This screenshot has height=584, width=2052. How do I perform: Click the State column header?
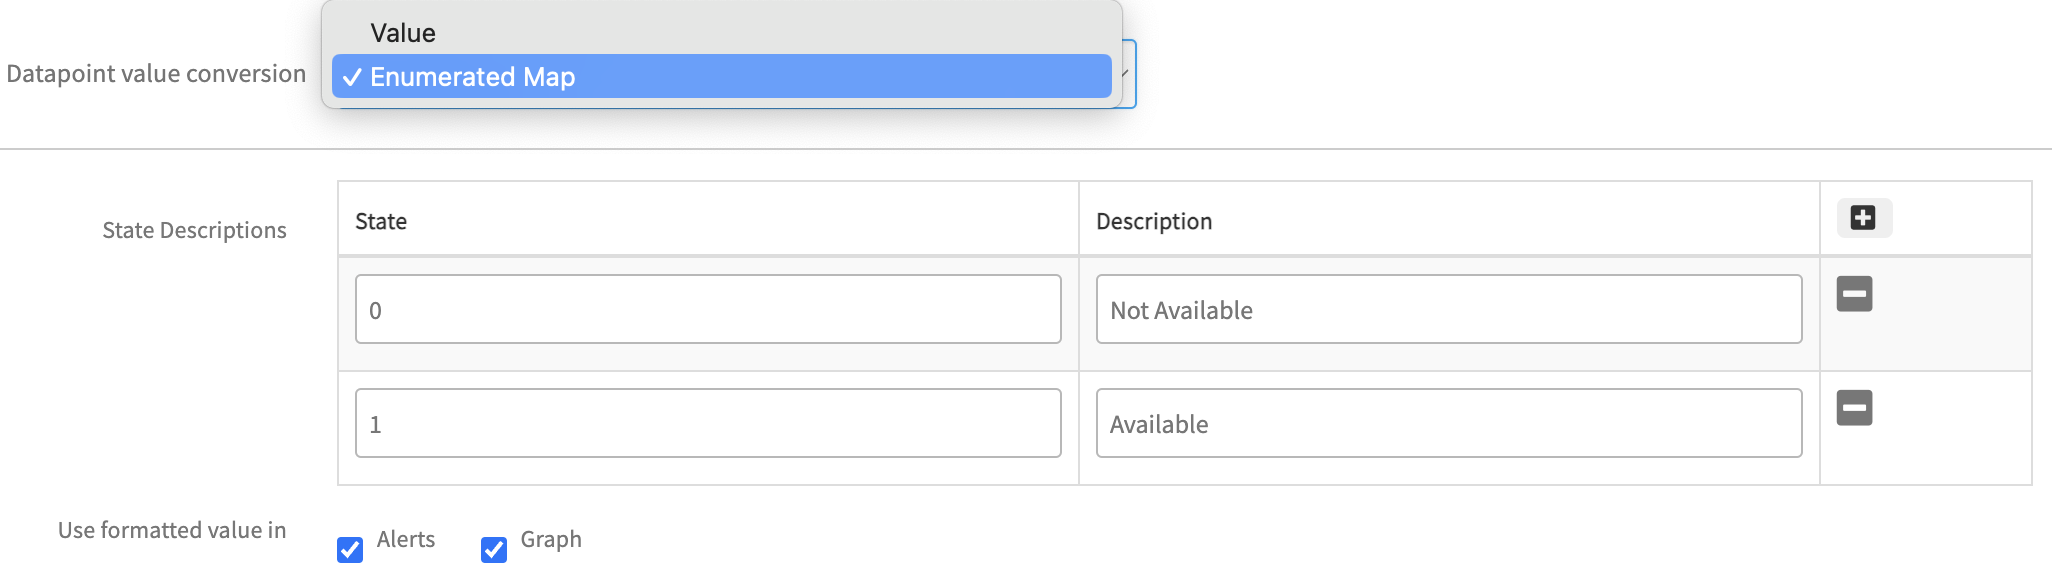point(381,221)
